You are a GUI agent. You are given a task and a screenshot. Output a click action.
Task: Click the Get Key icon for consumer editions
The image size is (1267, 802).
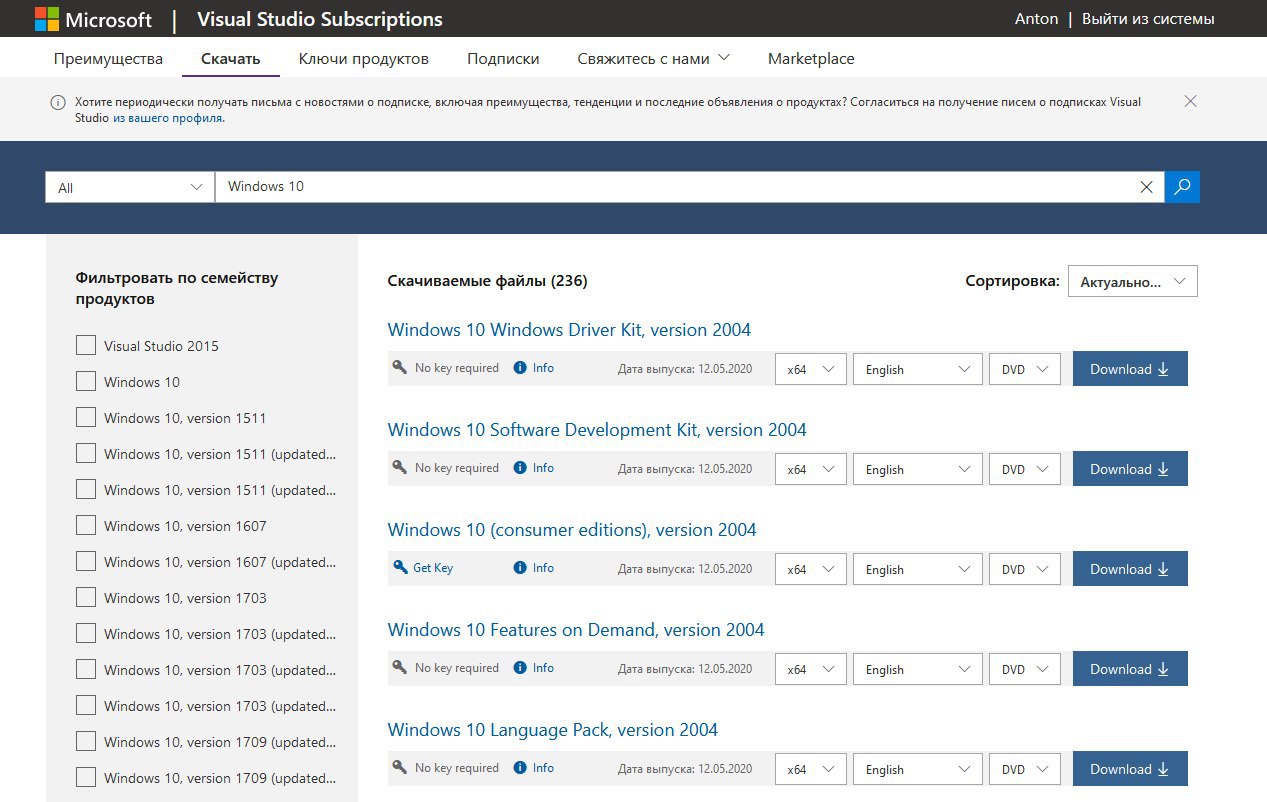400,568
